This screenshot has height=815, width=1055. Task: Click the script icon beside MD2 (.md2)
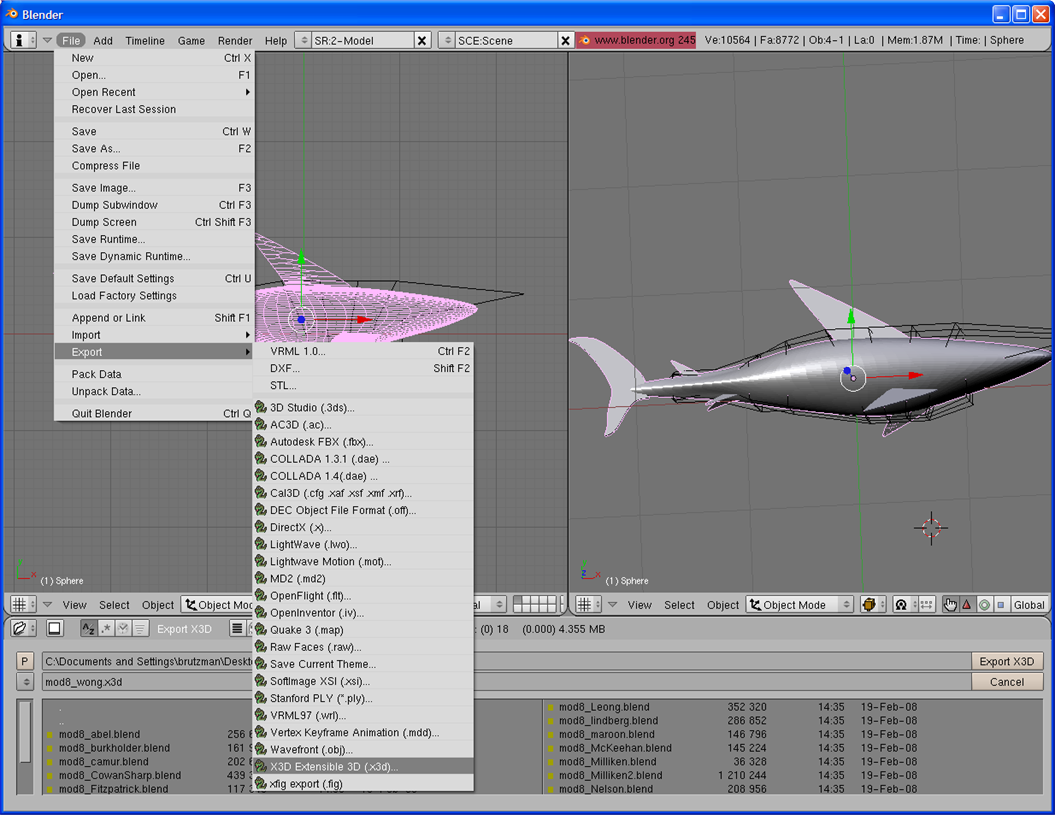point(261,578)
